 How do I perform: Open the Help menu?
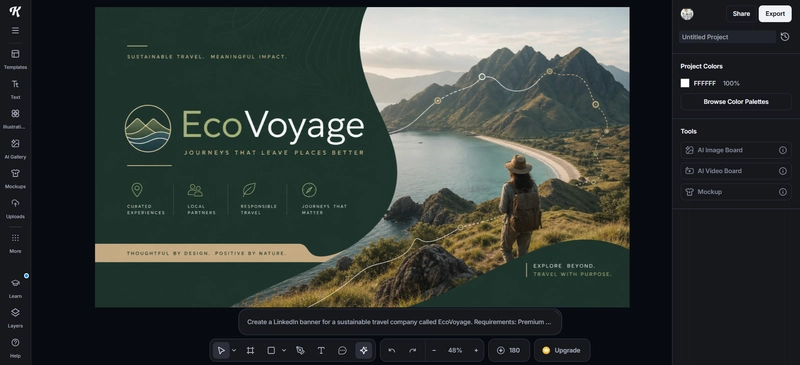tap(15, 347)
